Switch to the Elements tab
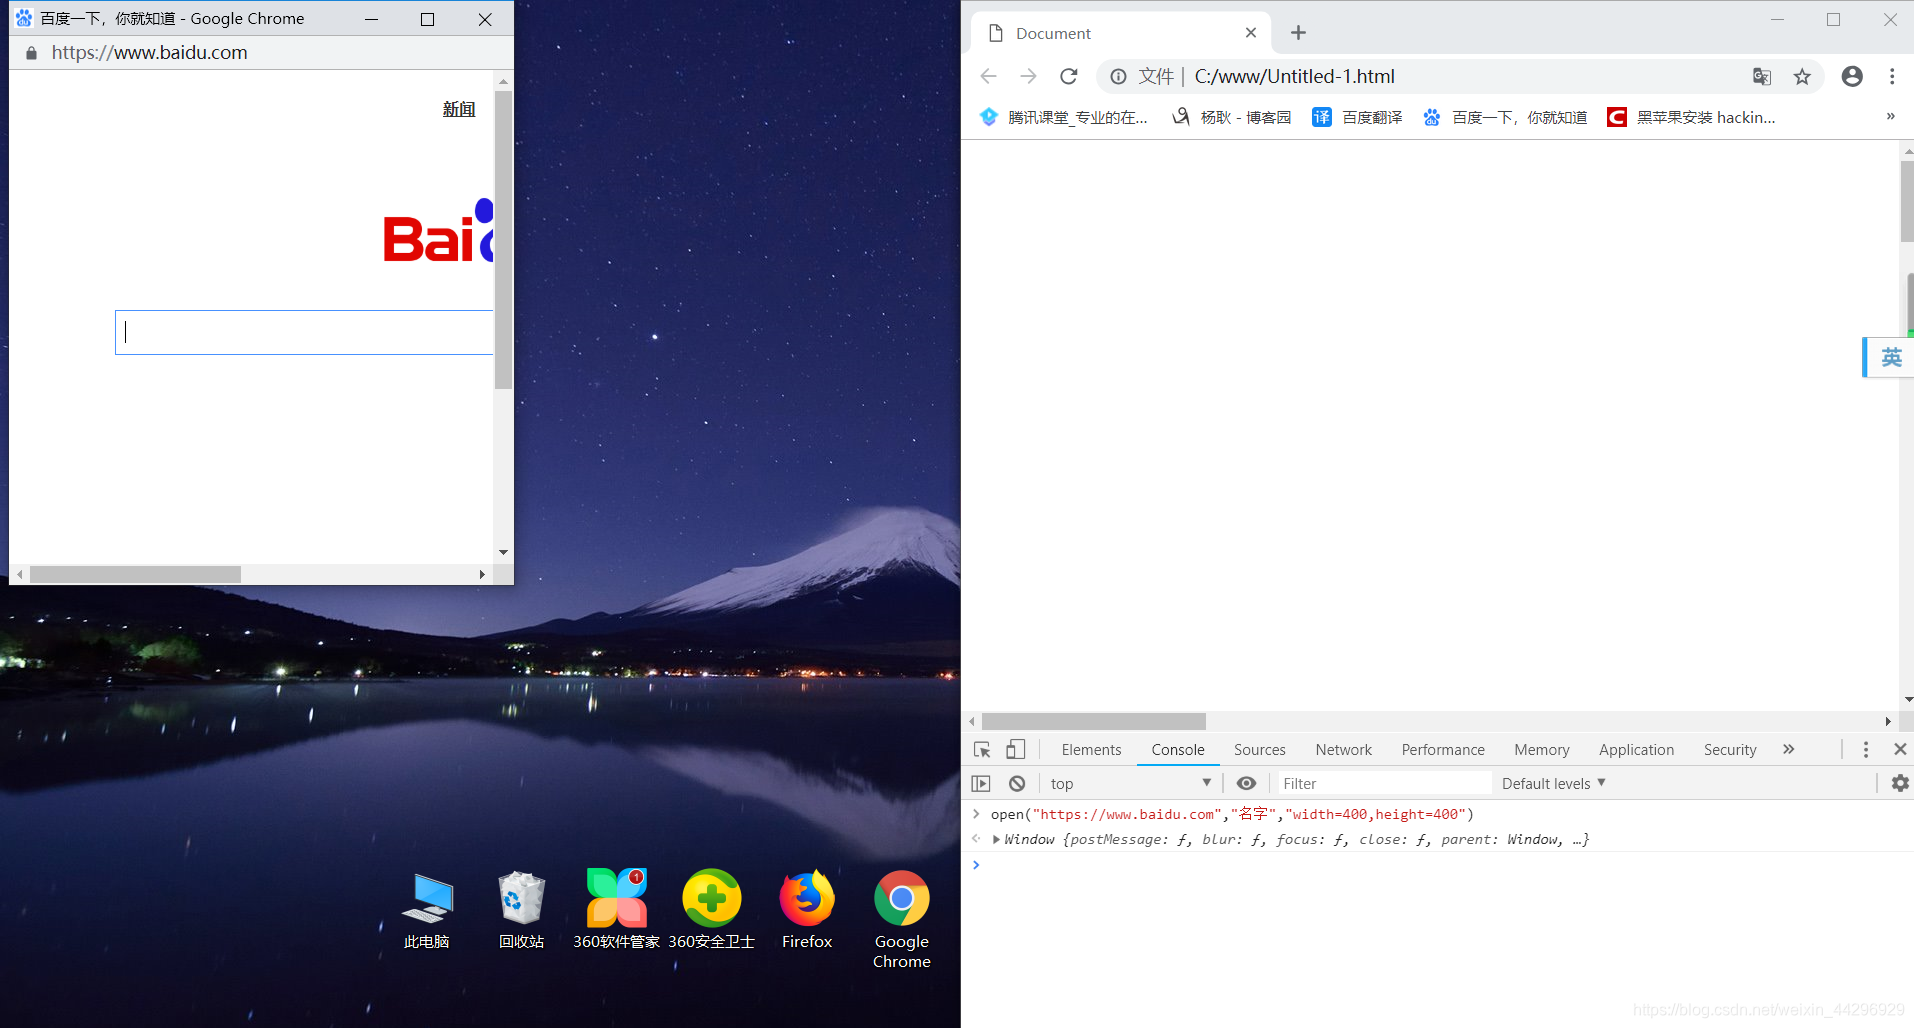Screen dimensions: 1914x1028 (x=1091, y=750)
